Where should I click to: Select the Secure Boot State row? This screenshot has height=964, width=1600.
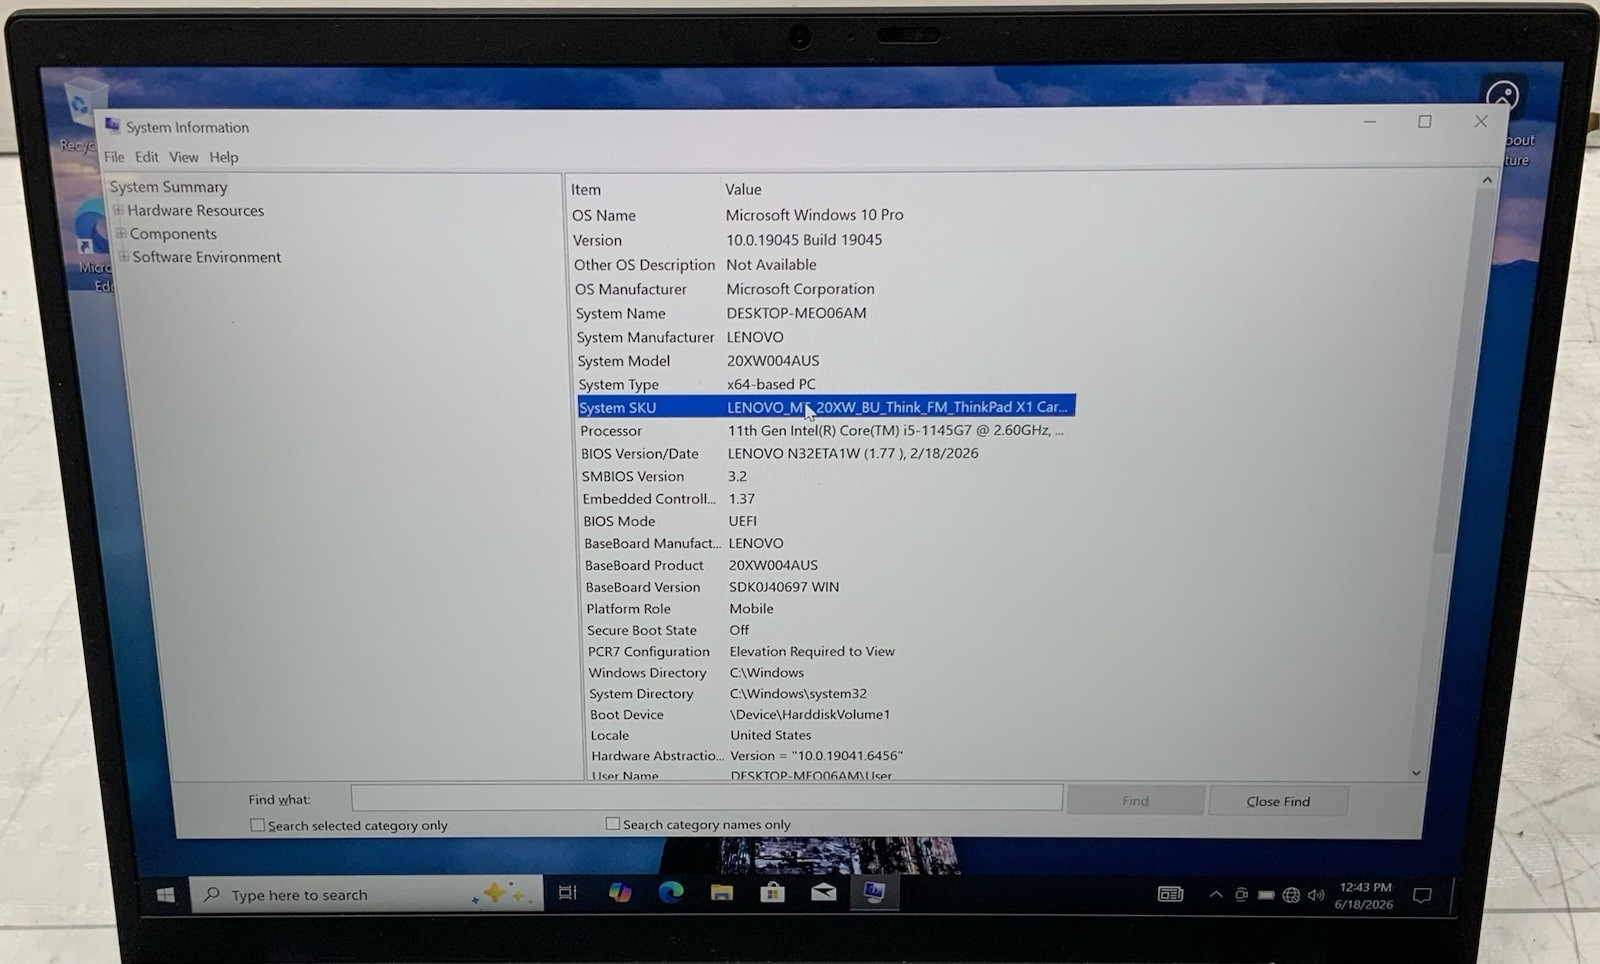point(668,630)
